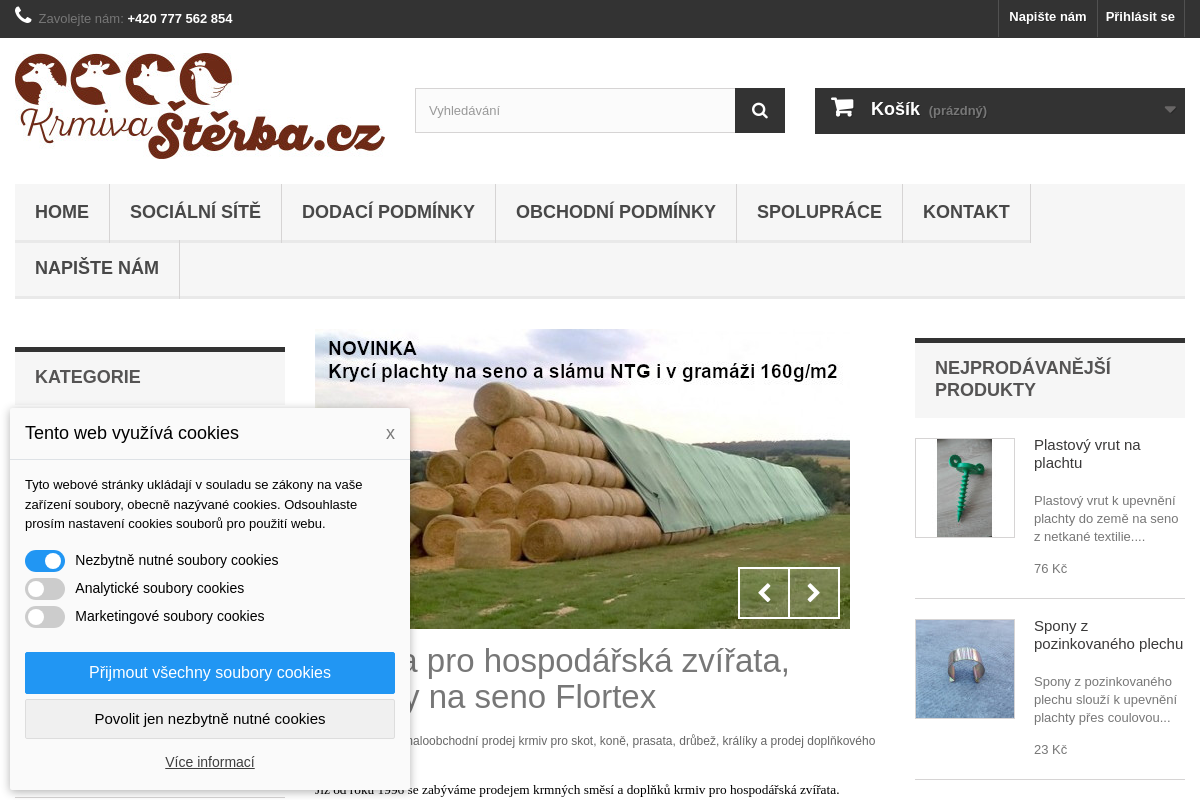The height and width of the screenshot is (800, 1200).
Task: Toggle off 'Nezbytně nutné soubory cookies'
Action: [44, 560]
